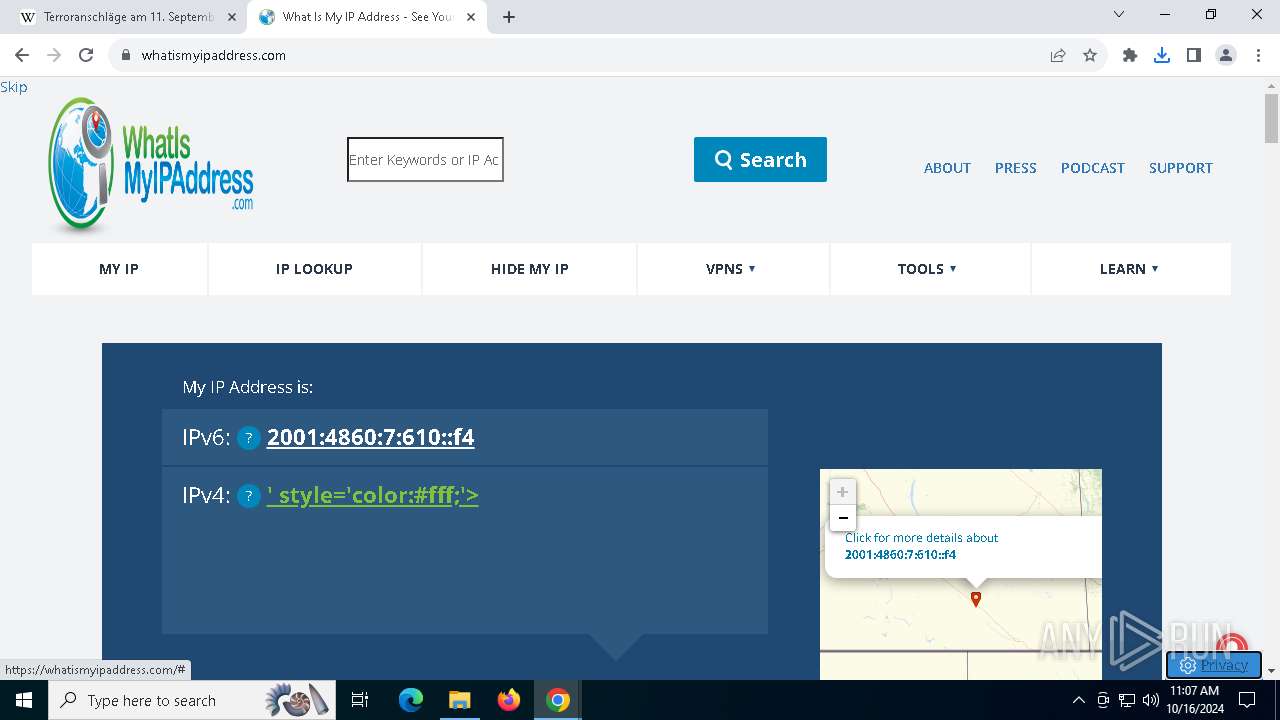
Task: Click the page vertical scrollbar thumb
Action: (x=1271, y=119)
